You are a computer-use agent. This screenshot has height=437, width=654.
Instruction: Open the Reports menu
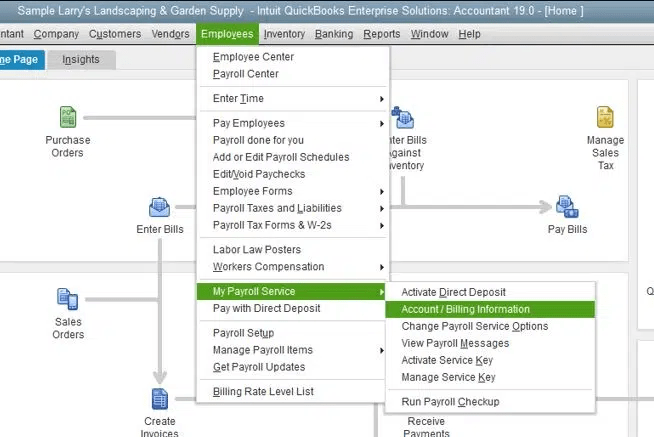(x=381, y=34)
